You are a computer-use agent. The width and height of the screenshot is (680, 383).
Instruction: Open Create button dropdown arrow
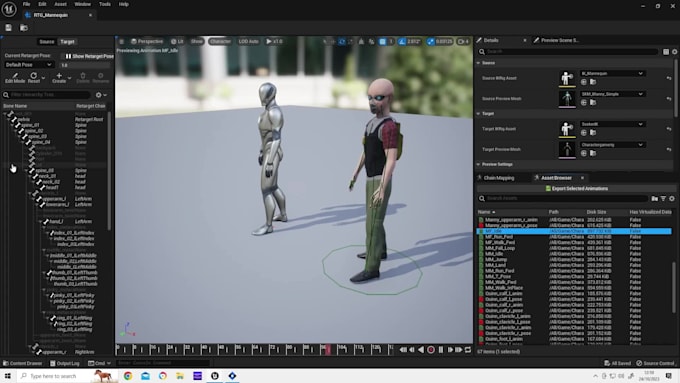[x=69, y=79]
